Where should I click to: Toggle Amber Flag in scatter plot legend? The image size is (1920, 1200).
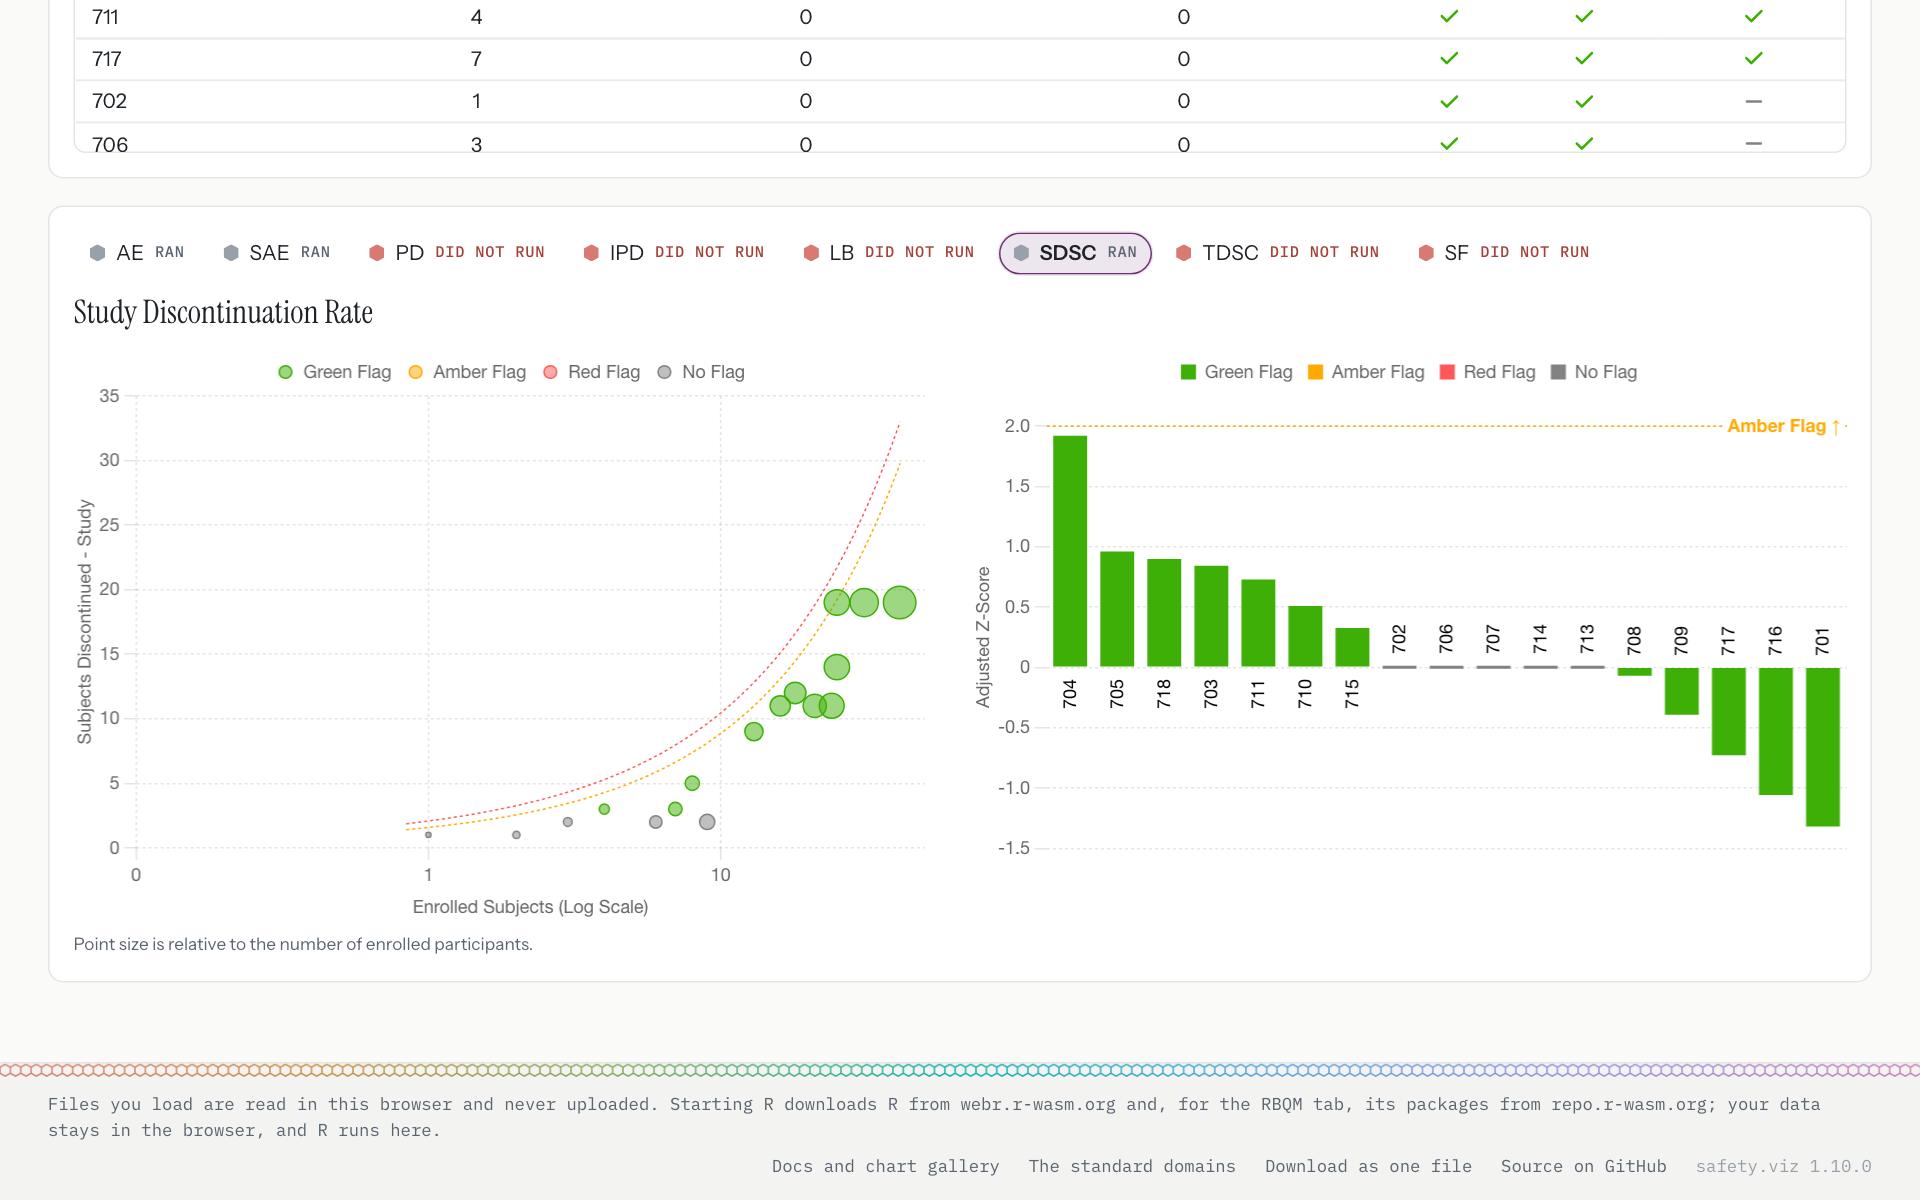tap(467, 372)
